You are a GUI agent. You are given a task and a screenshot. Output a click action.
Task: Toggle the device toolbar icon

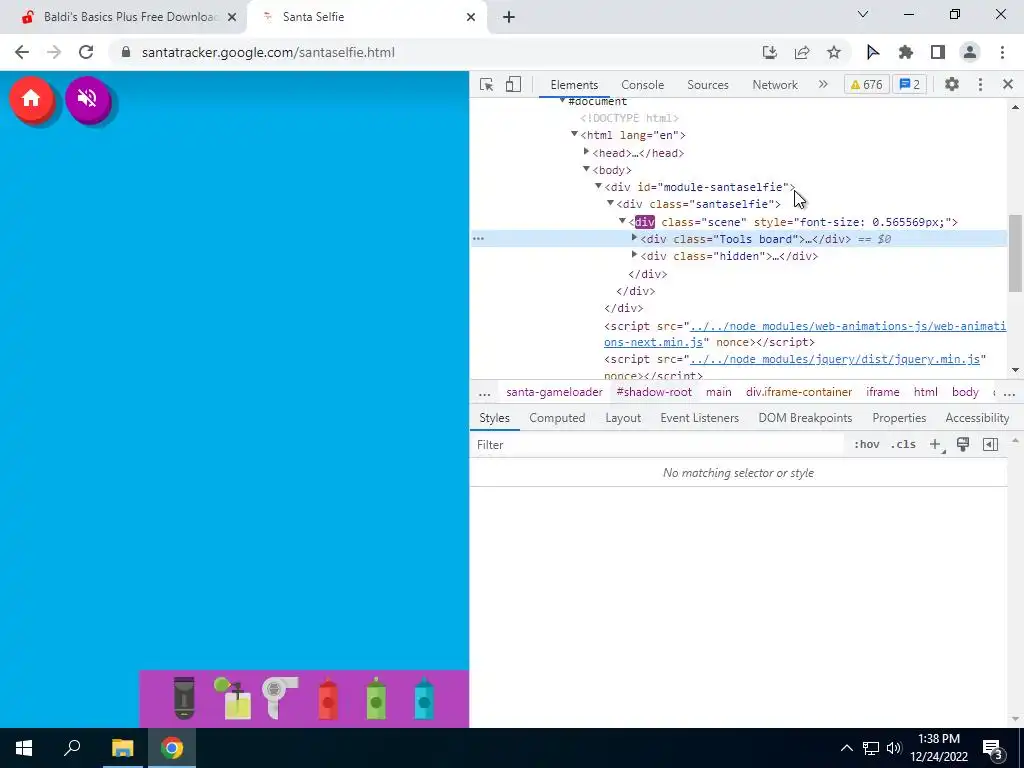[x=513, y=84]
